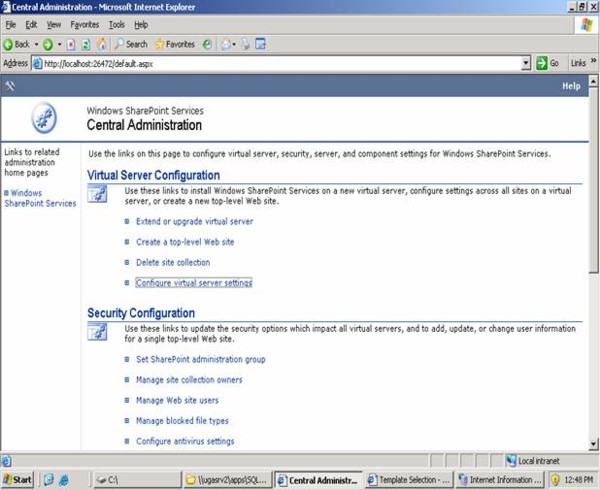Screen dimensions: 600x490
Task: Open the Search pane in toolbar
Action: [131, 44]
